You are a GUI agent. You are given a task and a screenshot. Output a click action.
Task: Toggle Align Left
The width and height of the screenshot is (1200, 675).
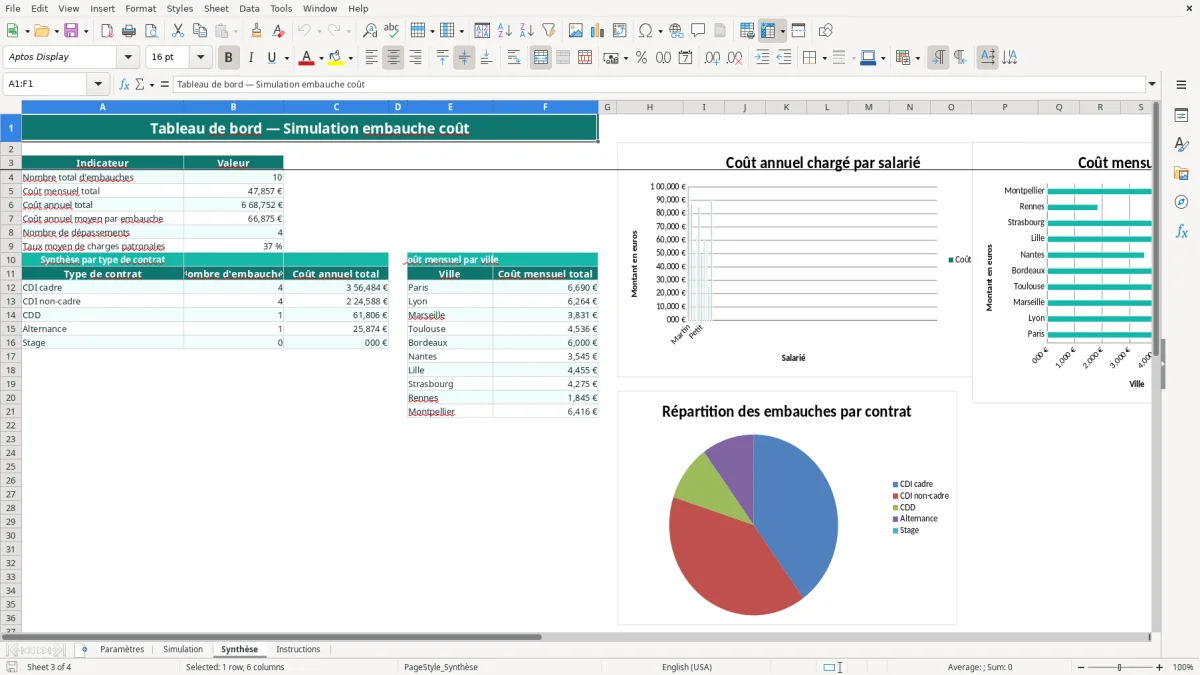pos(371,58)
